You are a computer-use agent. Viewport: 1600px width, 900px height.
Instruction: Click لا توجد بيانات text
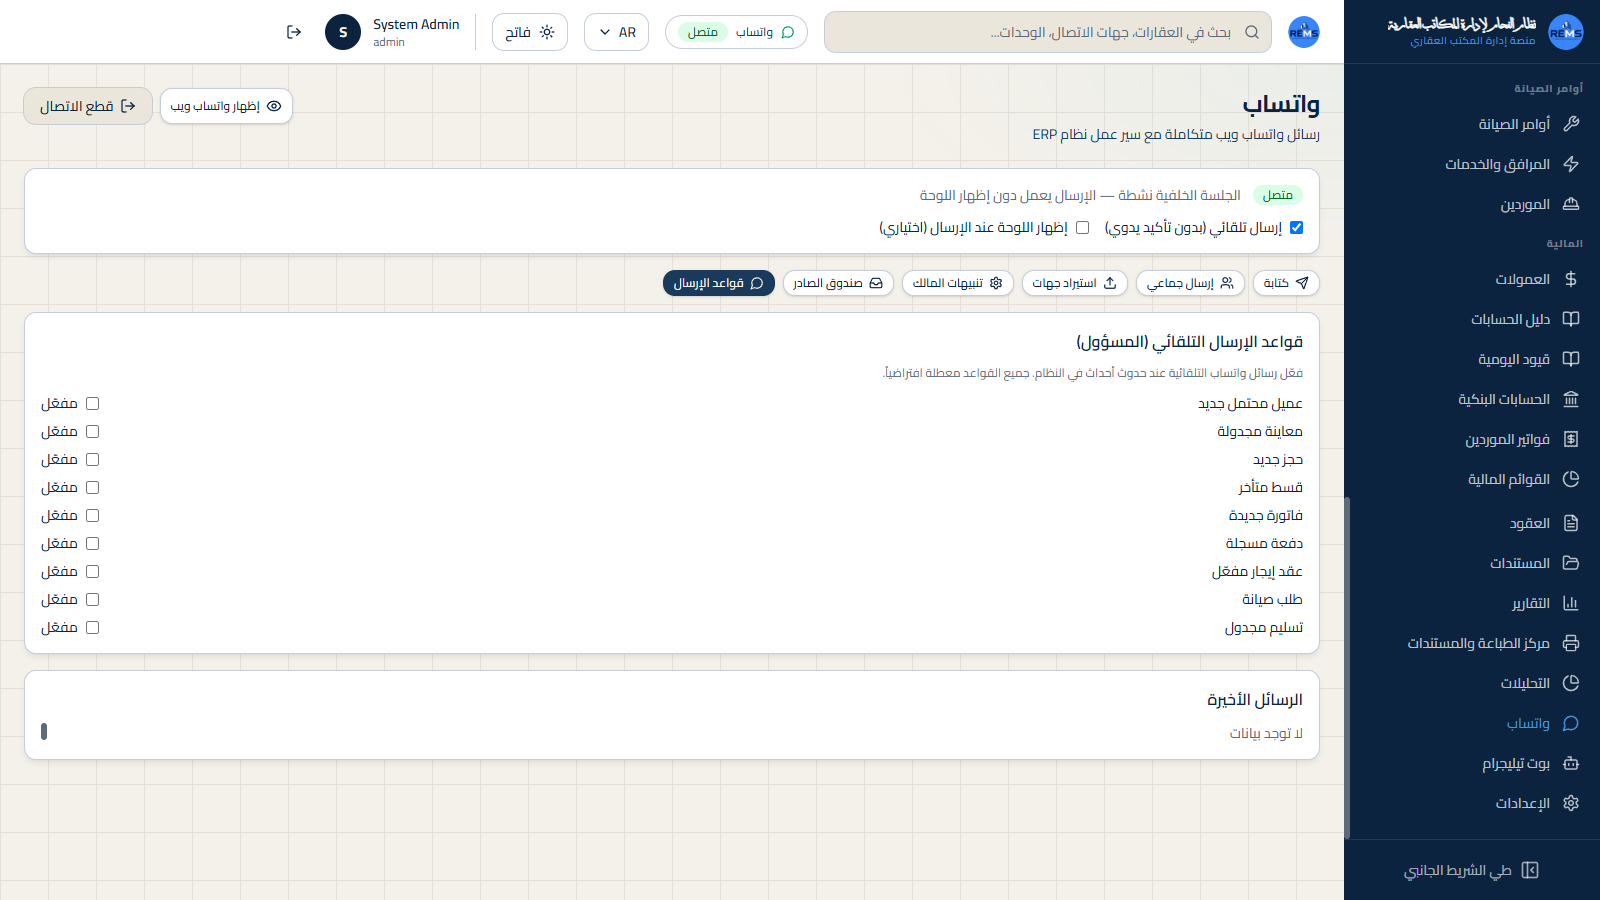tap(1266, 733)
